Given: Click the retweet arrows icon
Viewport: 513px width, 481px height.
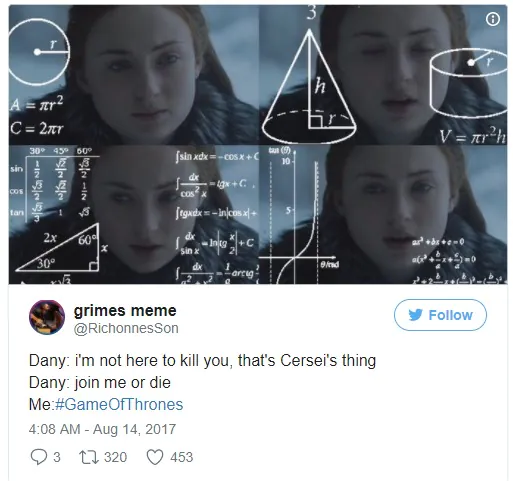Looking at the screenshot, I should point(89,457).
